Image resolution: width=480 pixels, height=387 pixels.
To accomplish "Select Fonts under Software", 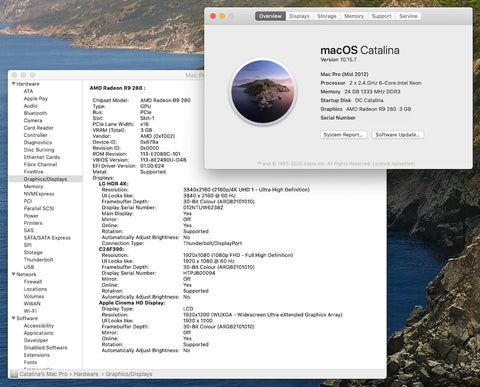I will (x=30, y=362).
